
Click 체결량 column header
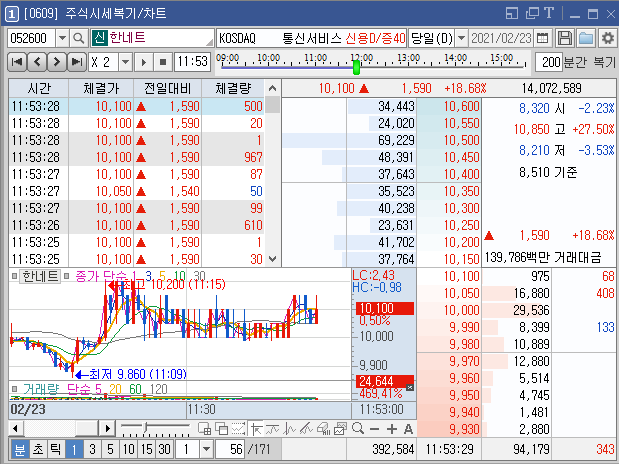(233, 88)
